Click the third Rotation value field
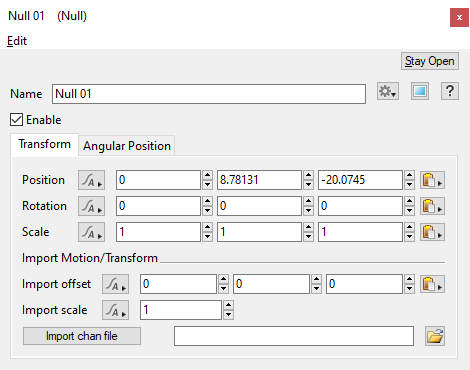This screenshot has width=470, height=370. pos(360,206)
